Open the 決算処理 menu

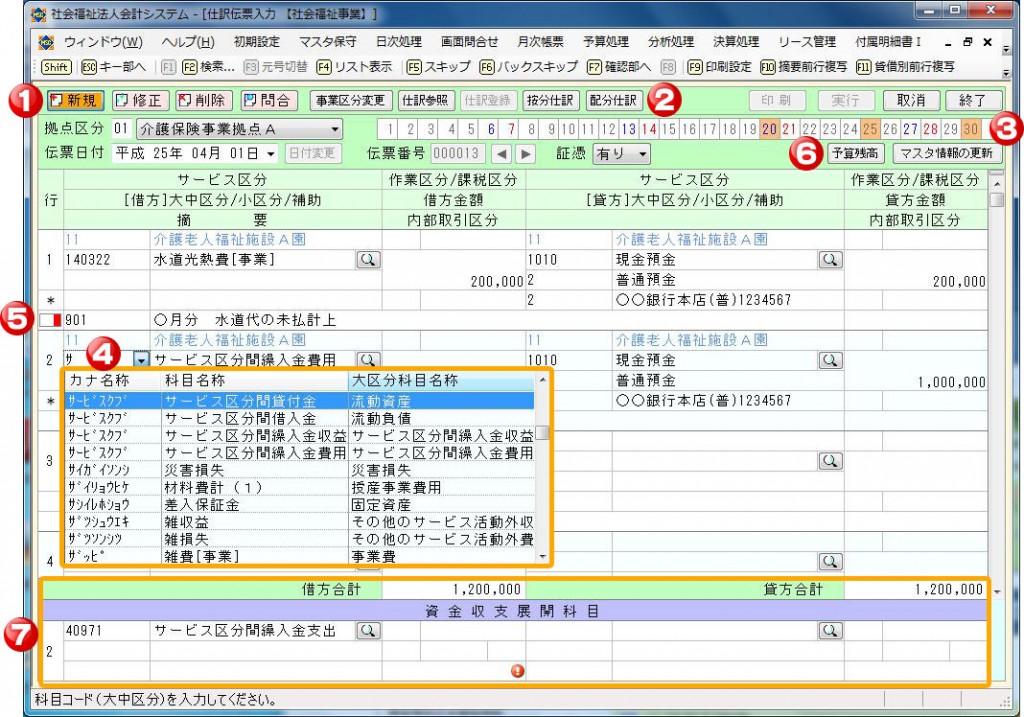click(x=736, y=42)
